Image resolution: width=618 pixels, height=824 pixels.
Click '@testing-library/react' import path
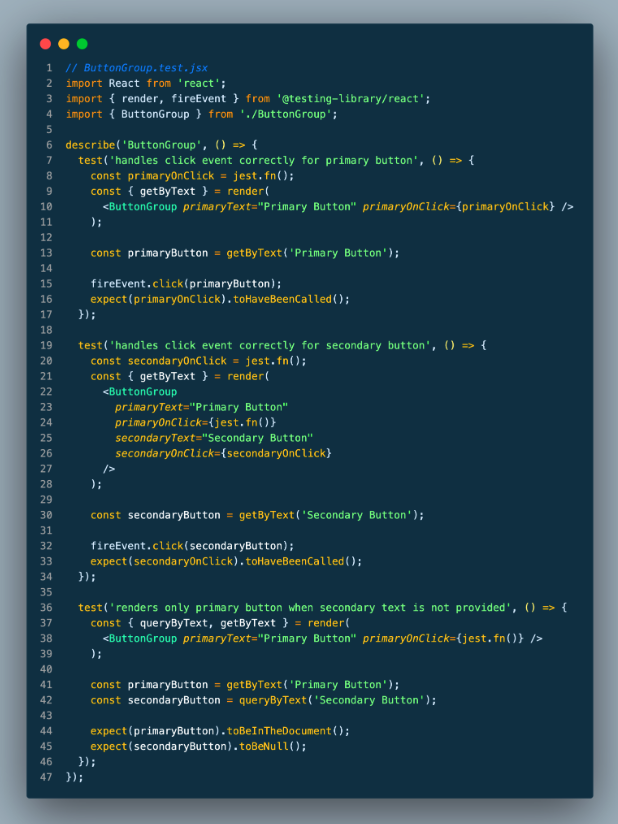point(351,98)
